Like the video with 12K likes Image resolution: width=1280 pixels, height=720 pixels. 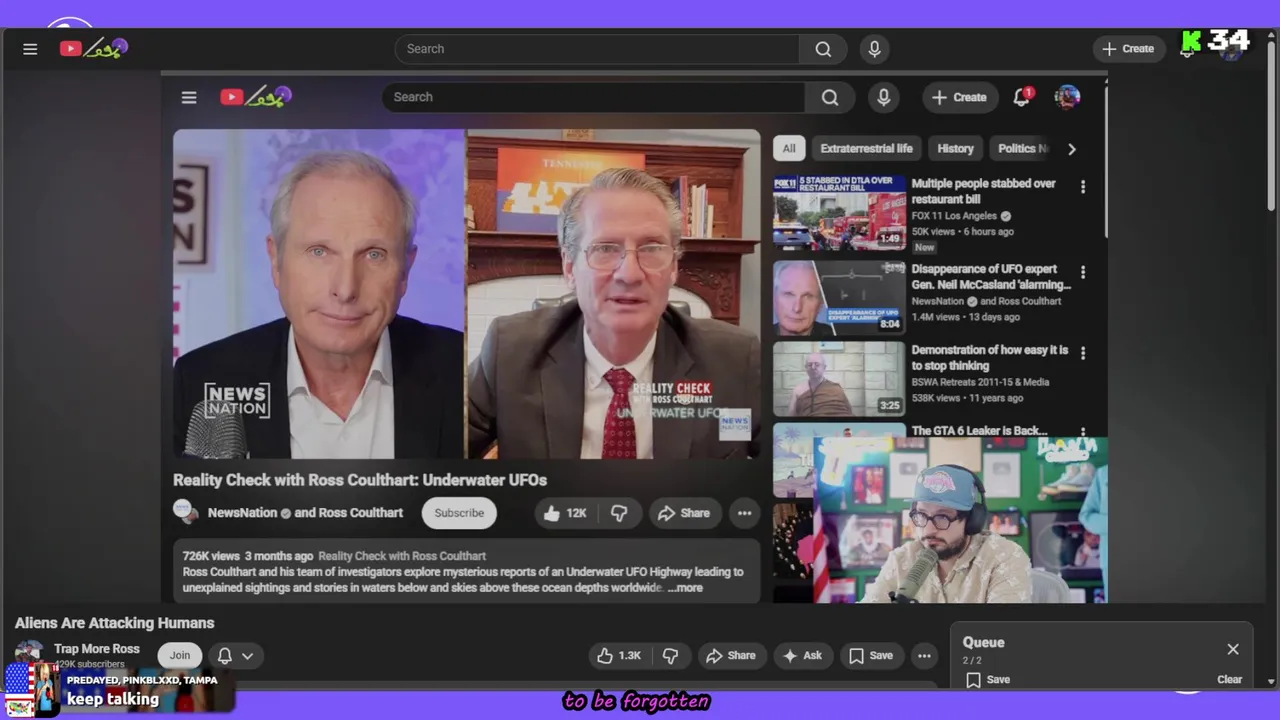[564, 513]
